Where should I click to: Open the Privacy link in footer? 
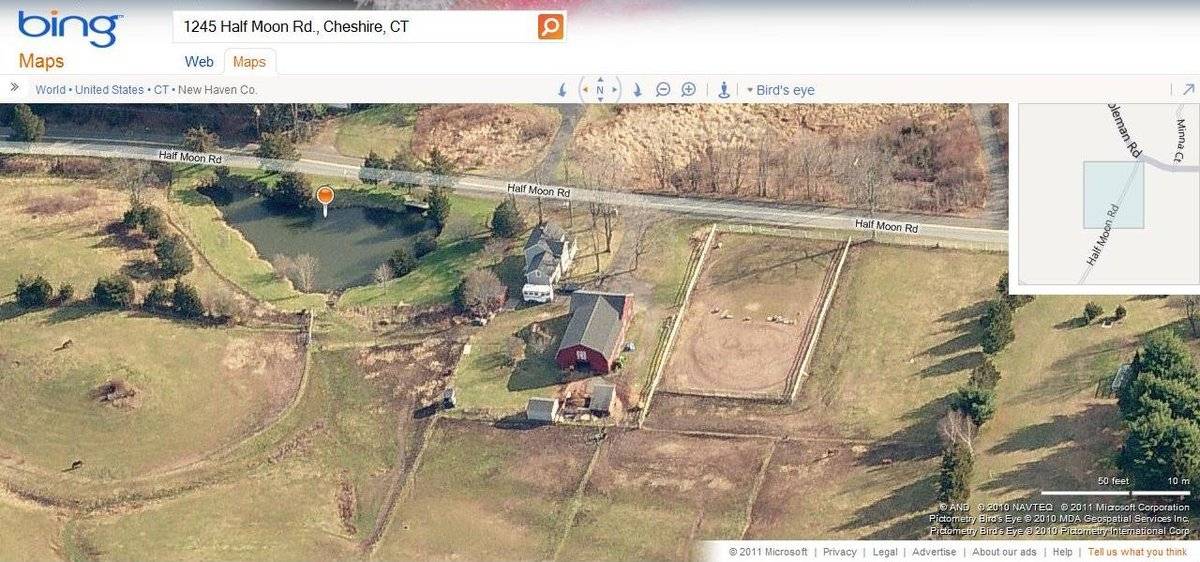click(840, 552)
